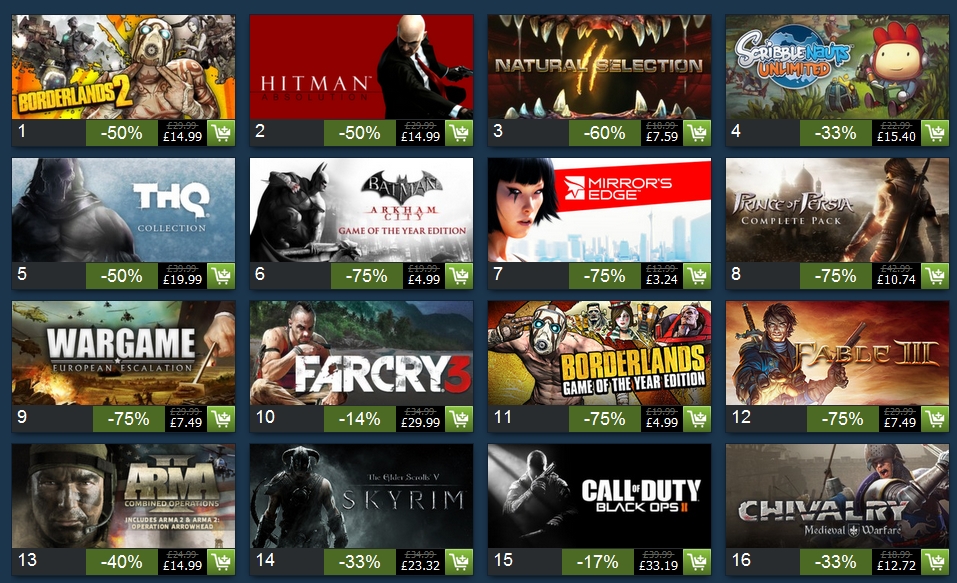Screen dimensions: 957x583
Task: Add THQ Collection to cart
Action: coord(221,276)
